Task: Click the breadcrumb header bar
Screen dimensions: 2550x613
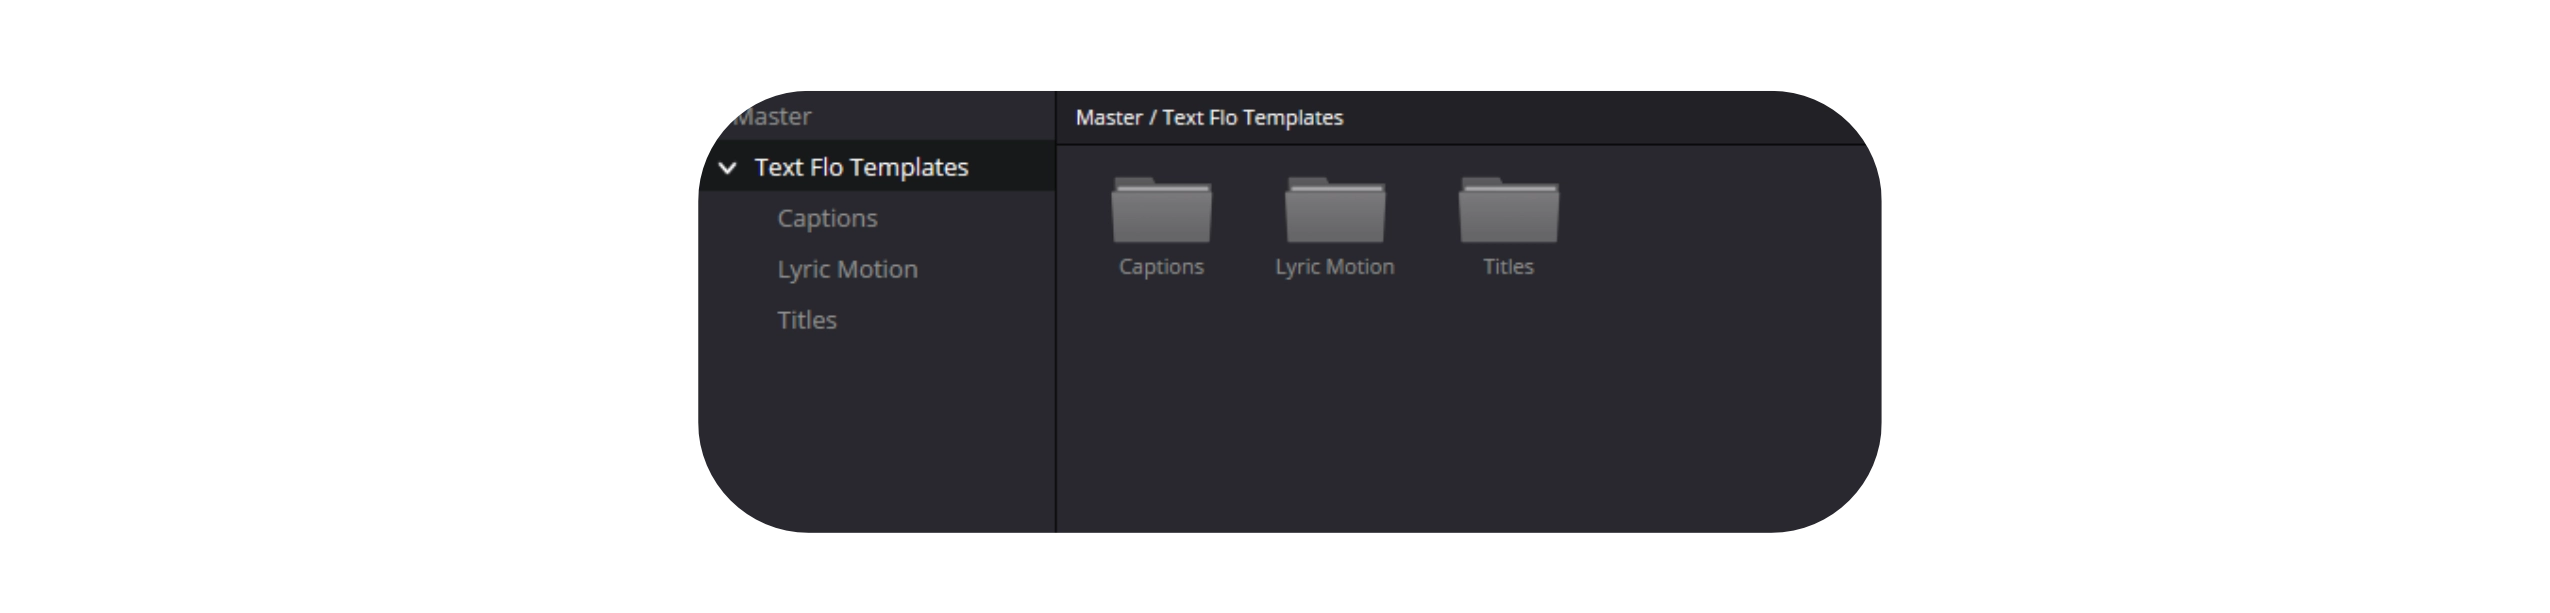Action: [x=1450, y=117]
